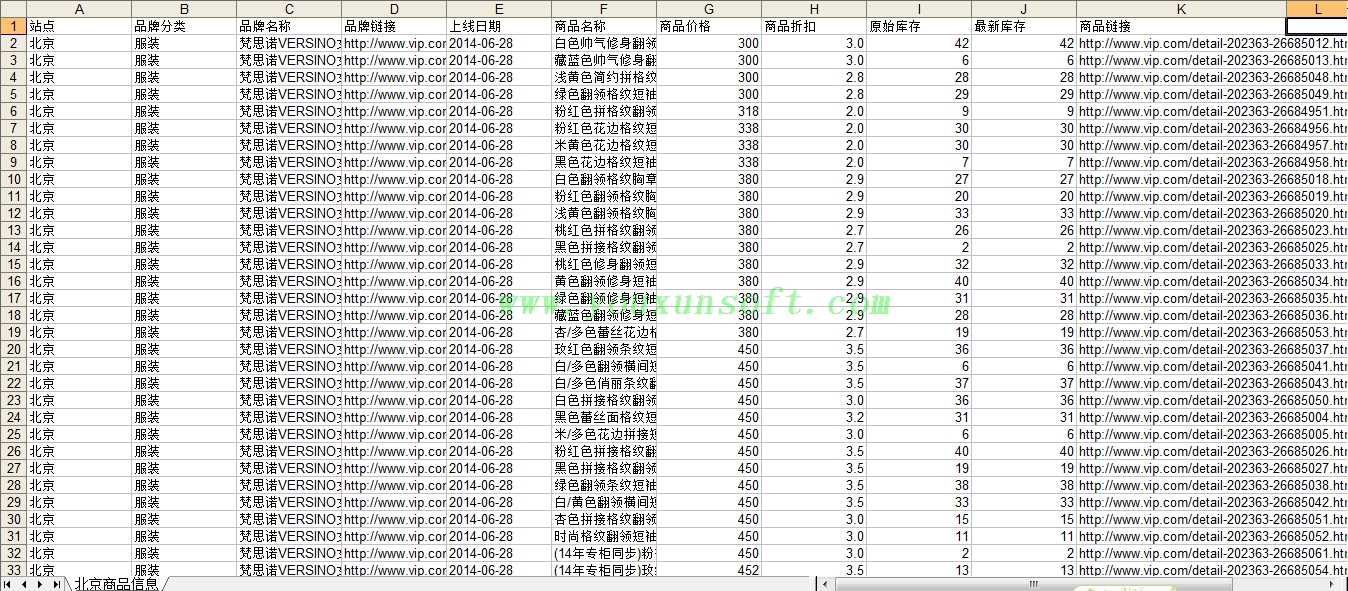Select column L header

click(x=1317, y=9)
